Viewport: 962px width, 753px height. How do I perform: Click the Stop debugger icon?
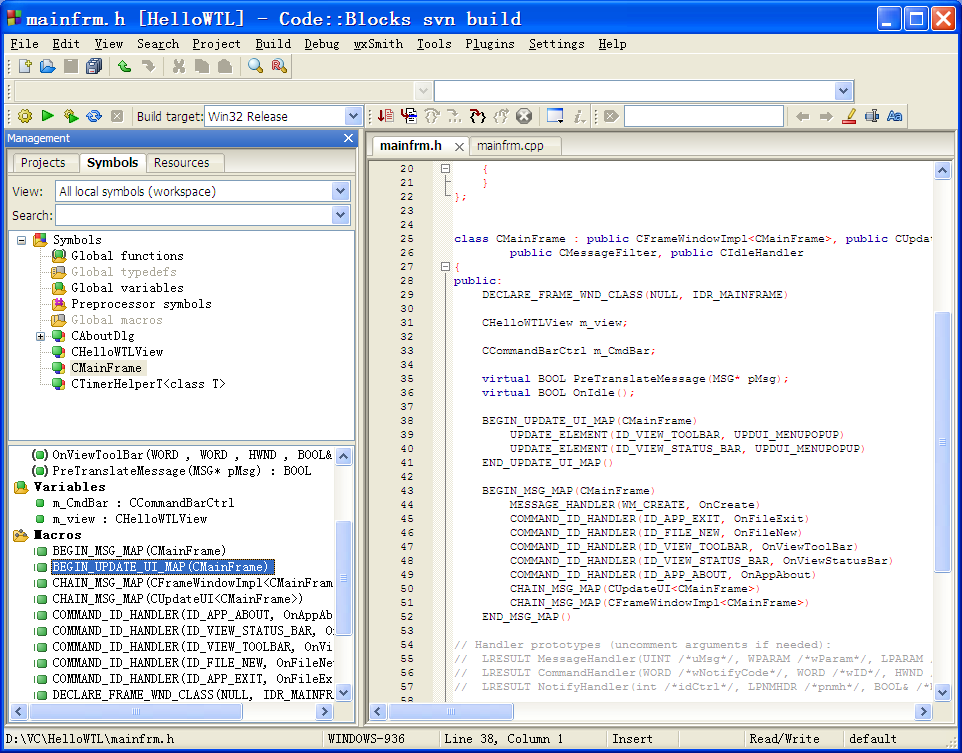[524, 116]
